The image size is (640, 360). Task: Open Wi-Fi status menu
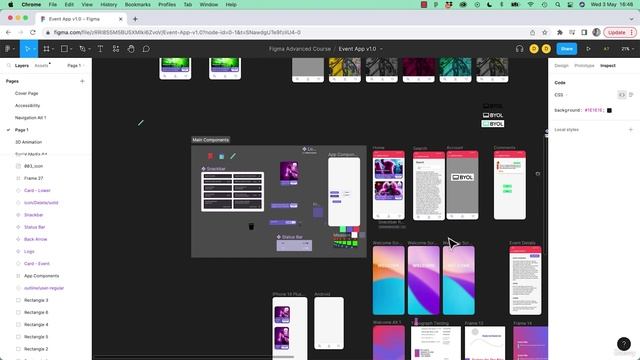click(x=531, y=4)
